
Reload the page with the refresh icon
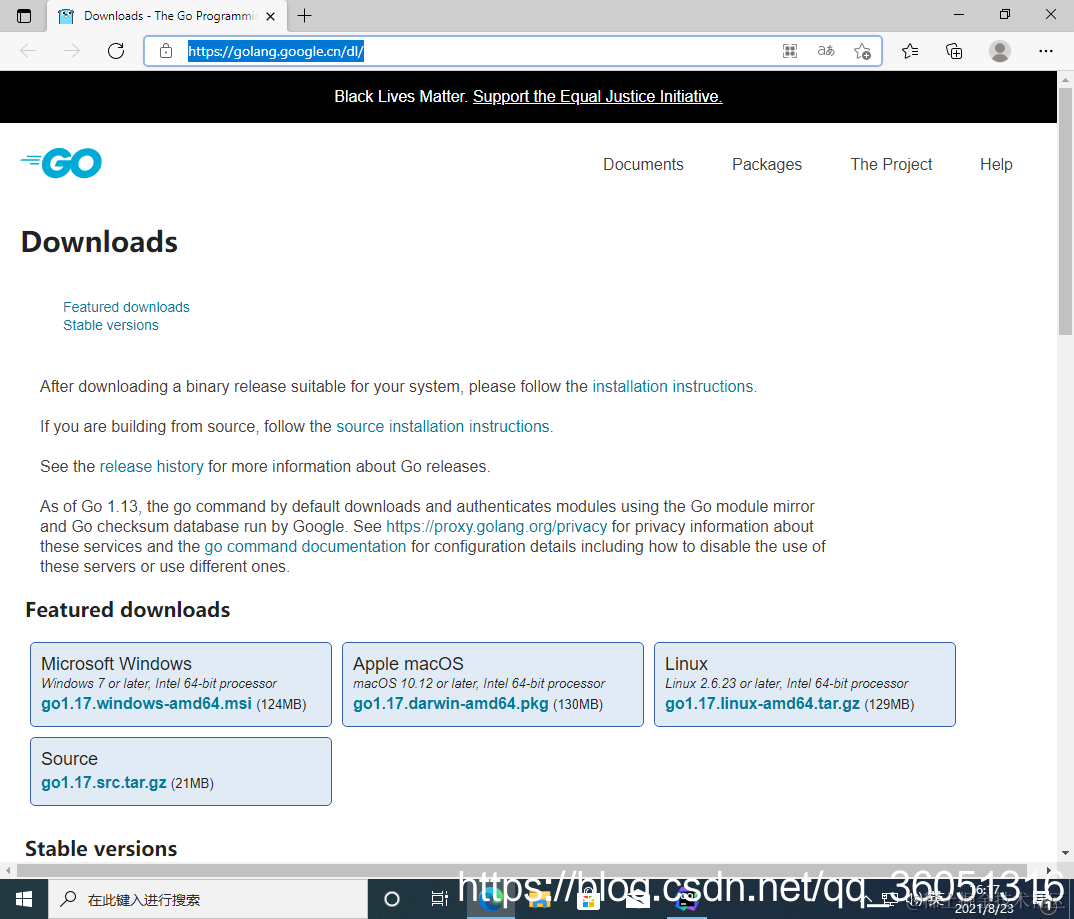pos(116,51)
